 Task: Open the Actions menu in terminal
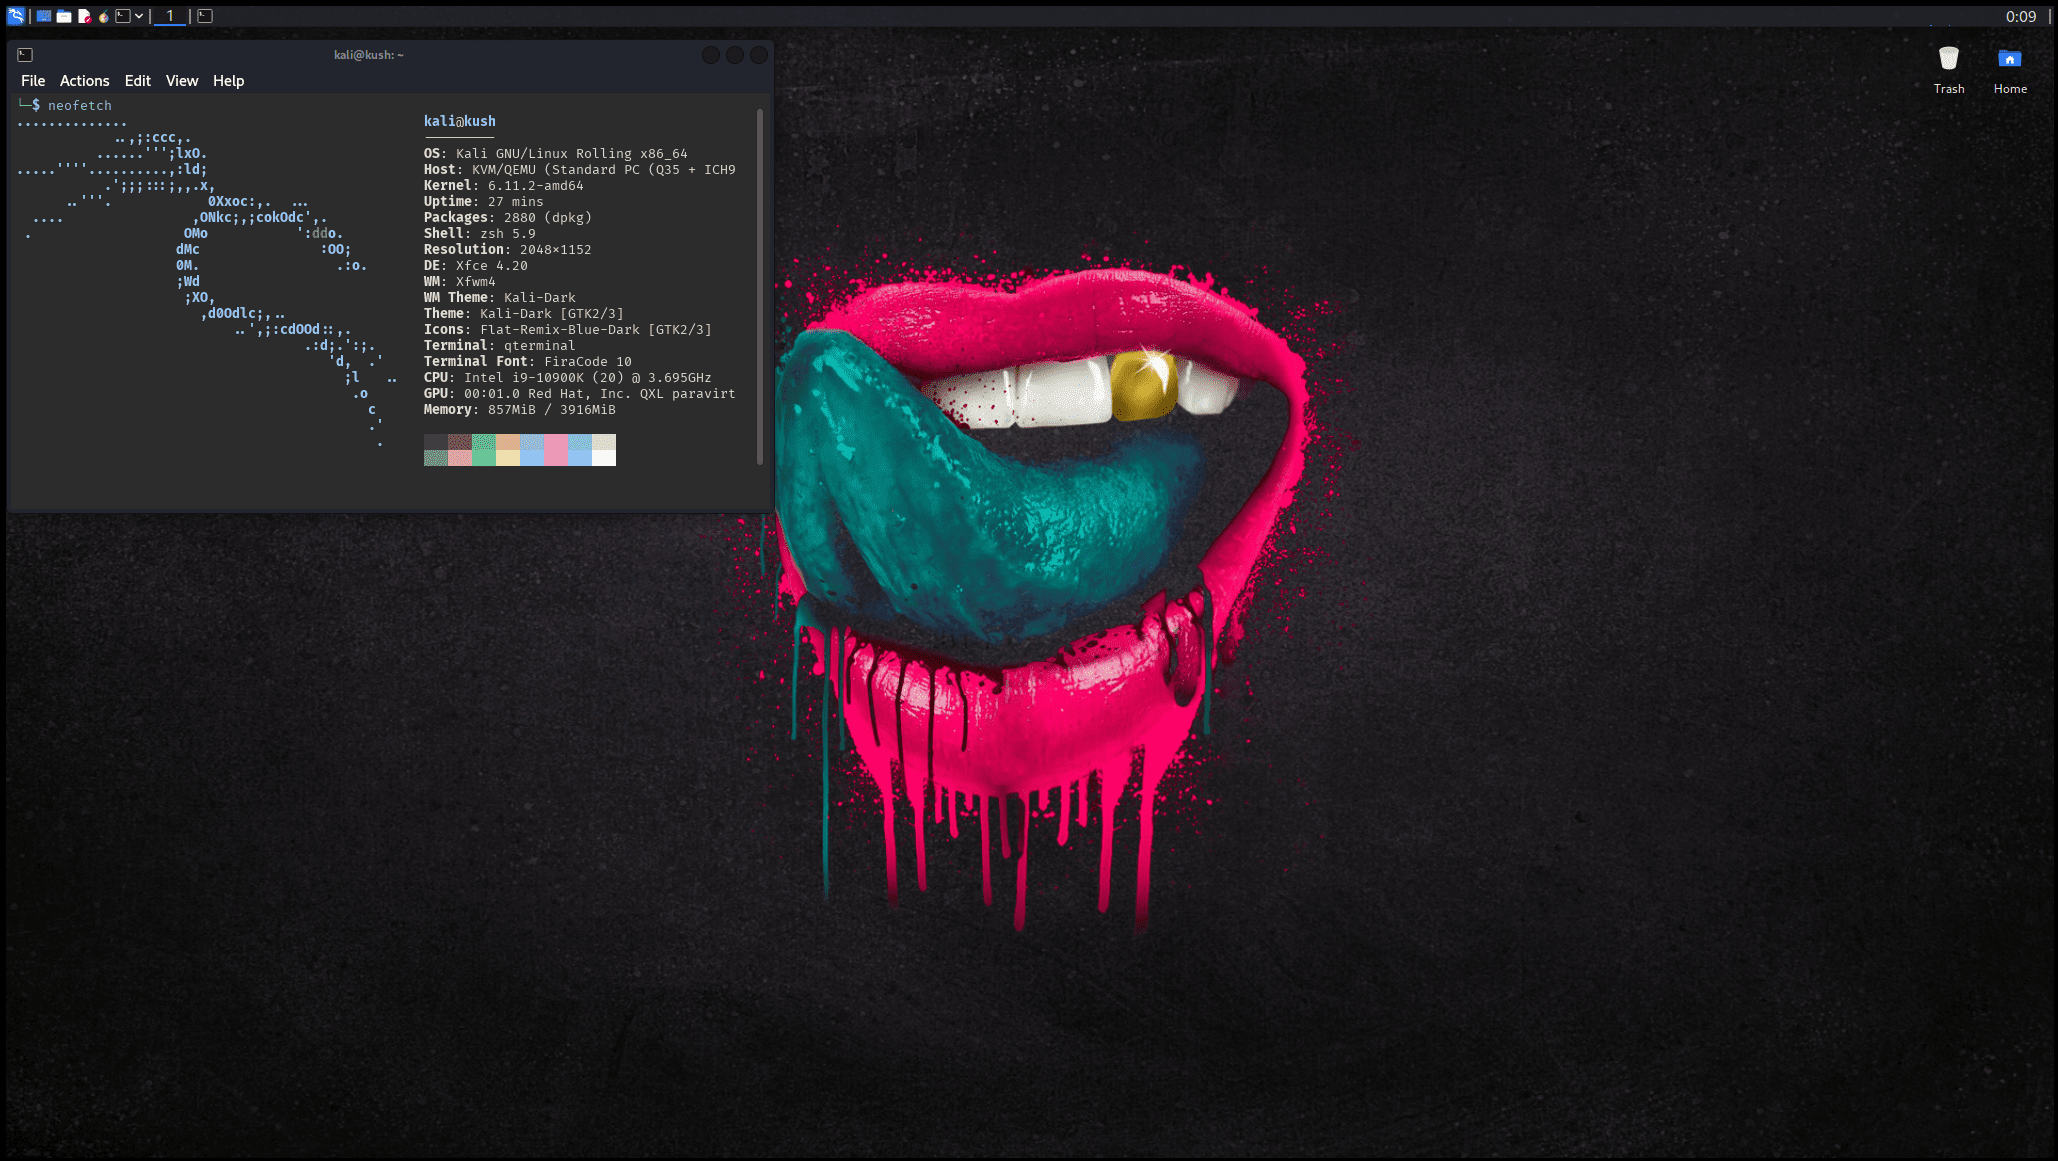tap(83, 81)
